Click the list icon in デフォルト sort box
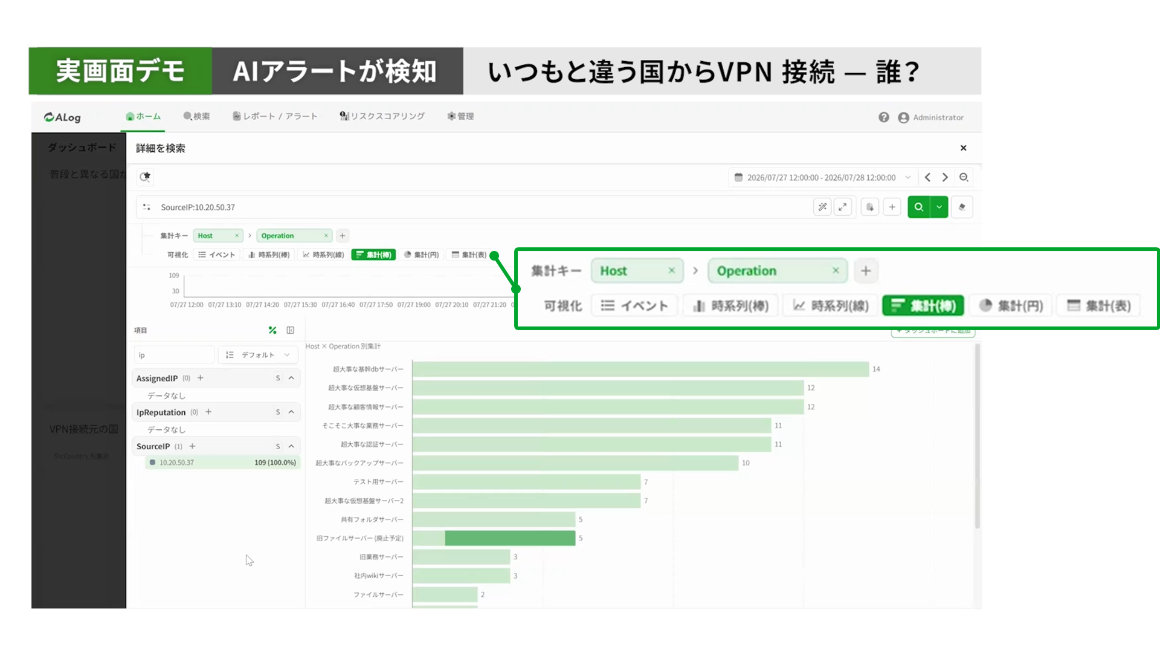The width and height of the screenshot is (1160, 653). (x=229, y=355)
